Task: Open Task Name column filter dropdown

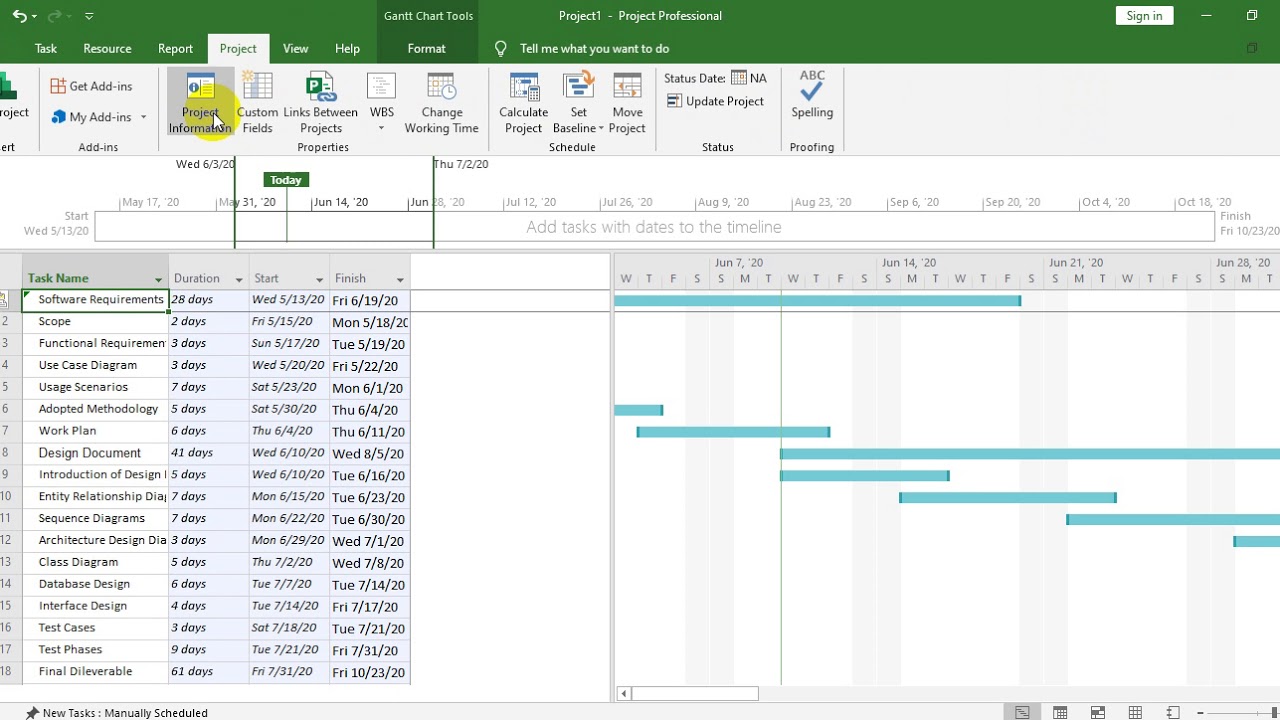Action: [x=158, y=279]
